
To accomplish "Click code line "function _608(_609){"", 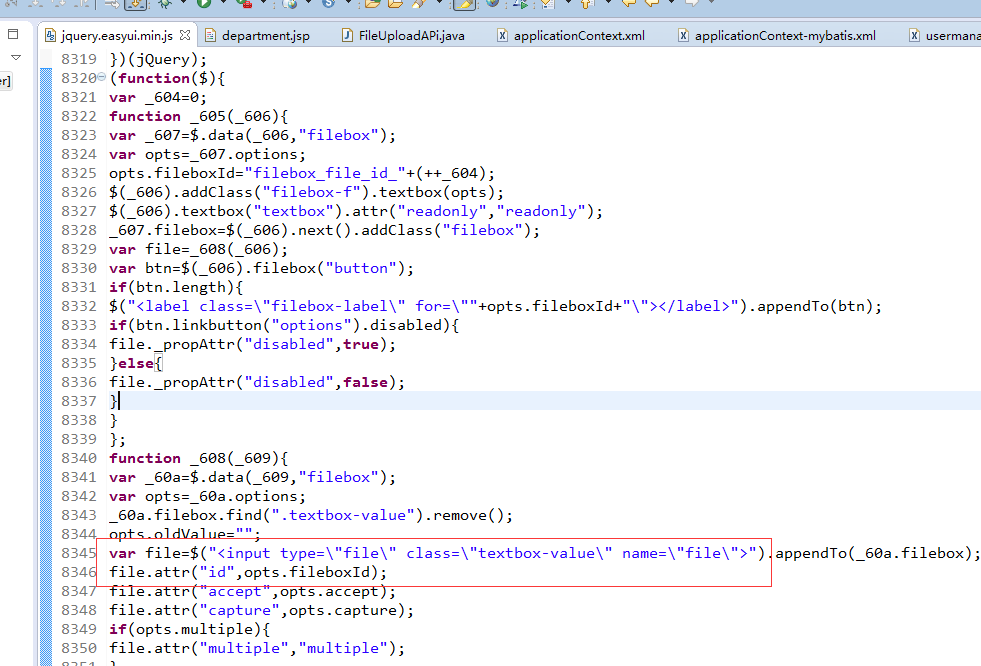I will [198, 458].
